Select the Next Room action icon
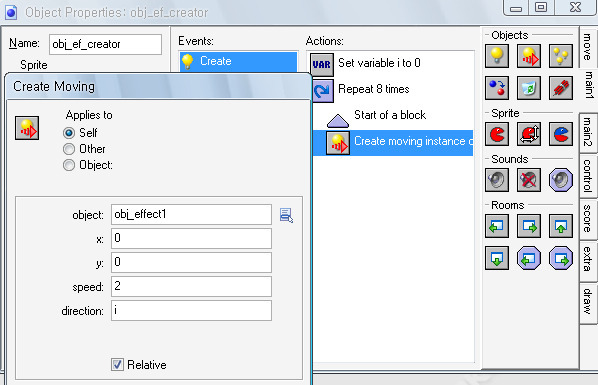 [529, 226]
